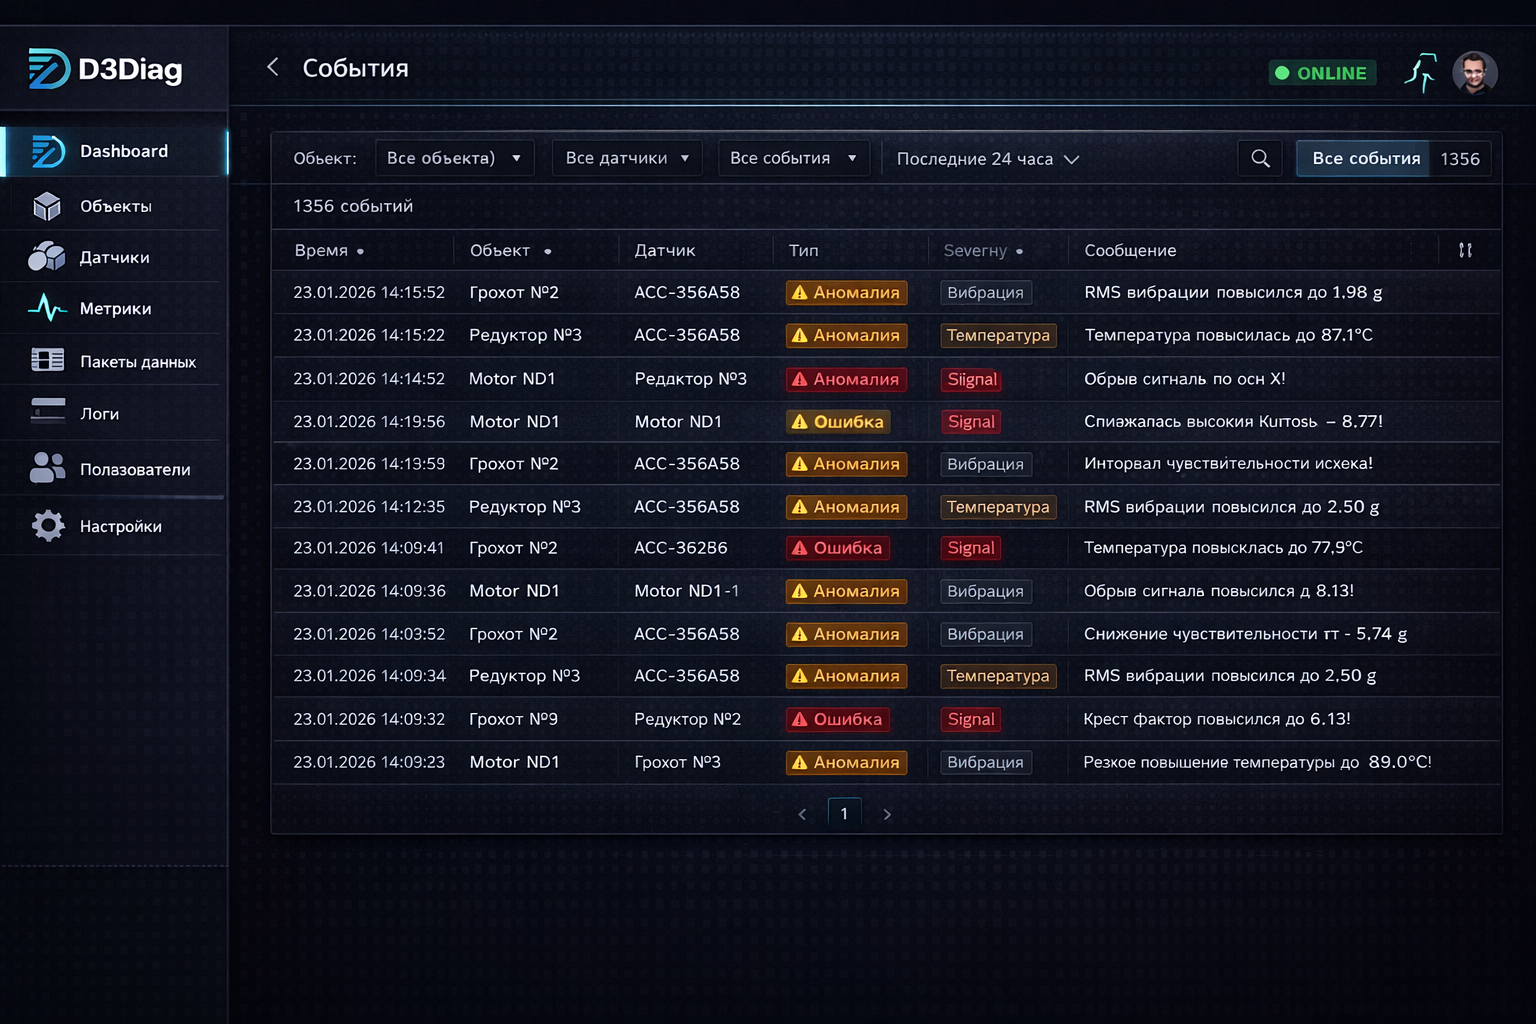Image resolution: width=1536 pixels, height=1024 pixels.
Task: Click the timestamp 23.01.2026 14:09:23
Action: (369, 762)
